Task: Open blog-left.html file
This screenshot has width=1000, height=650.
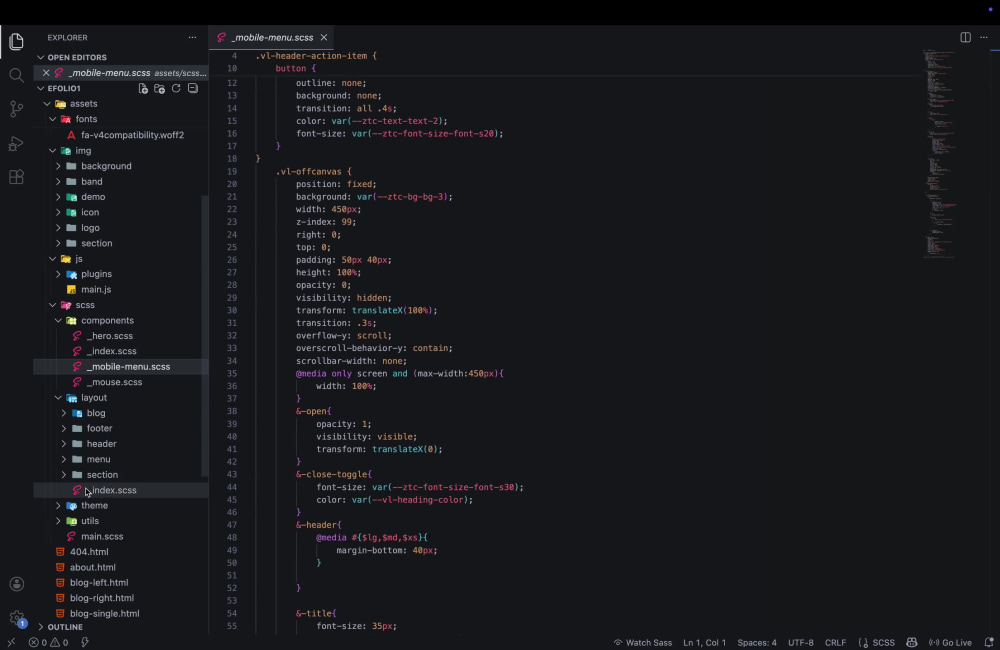Action: pos(99,582)
